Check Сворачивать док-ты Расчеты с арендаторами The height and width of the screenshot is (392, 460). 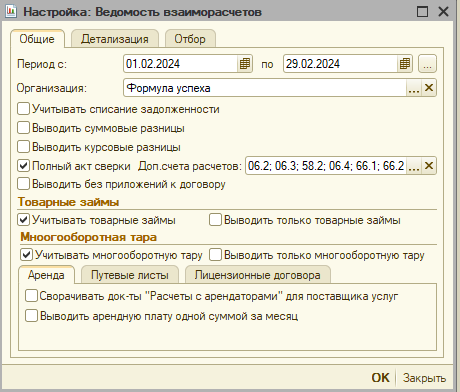coord(31,296)
